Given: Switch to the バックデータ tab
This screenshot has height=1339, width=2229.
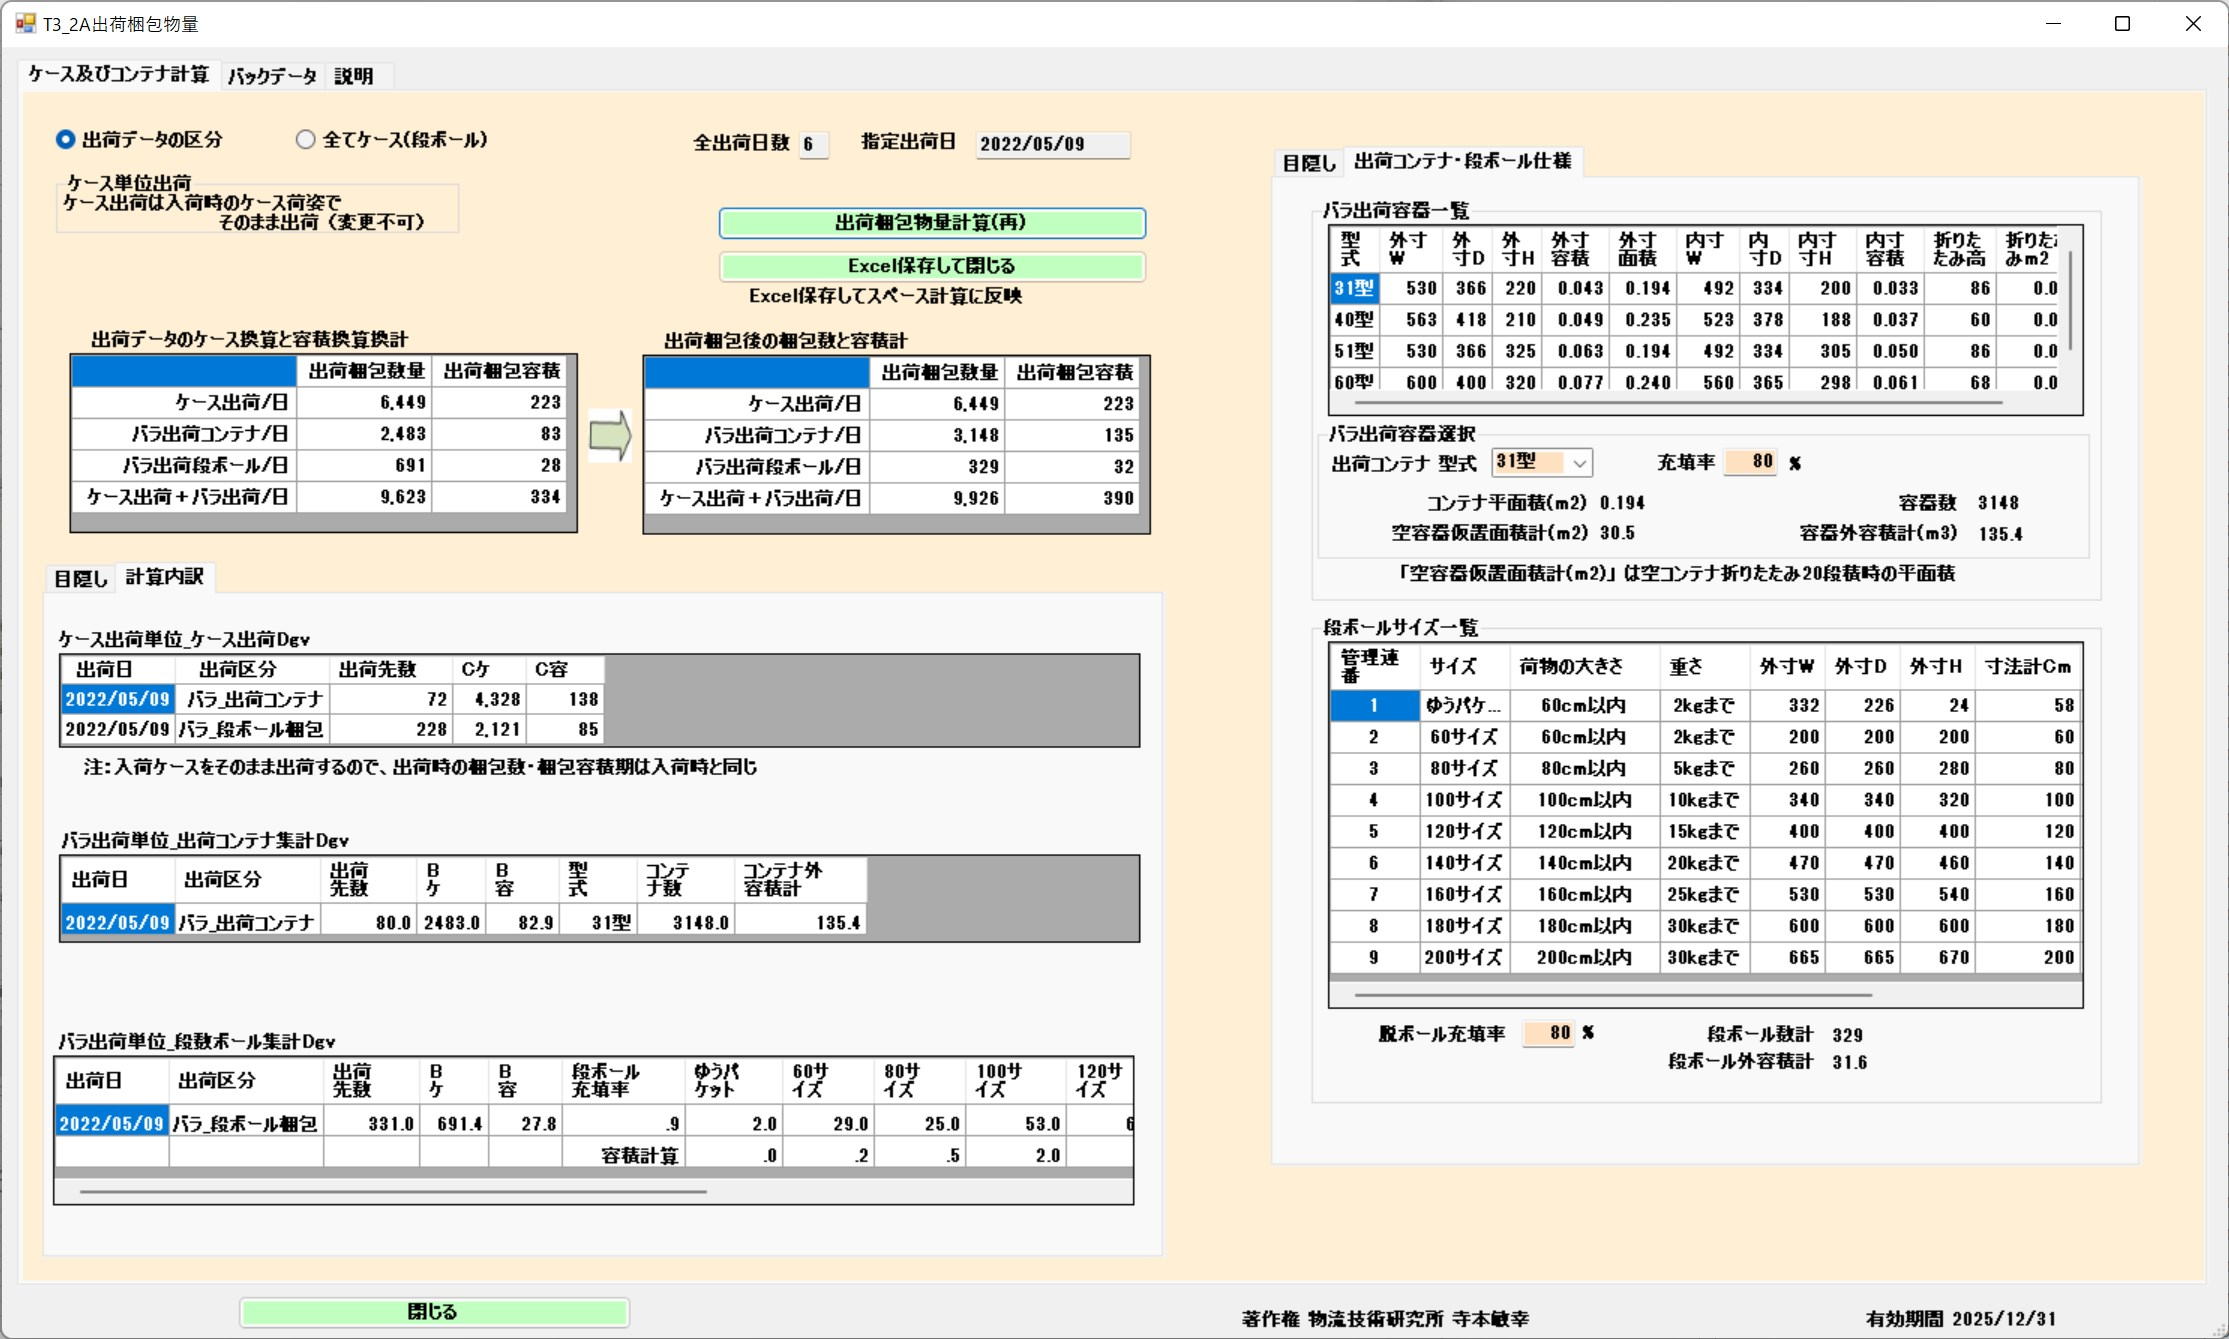Looking at the screenshot, I should coord(272,76).
